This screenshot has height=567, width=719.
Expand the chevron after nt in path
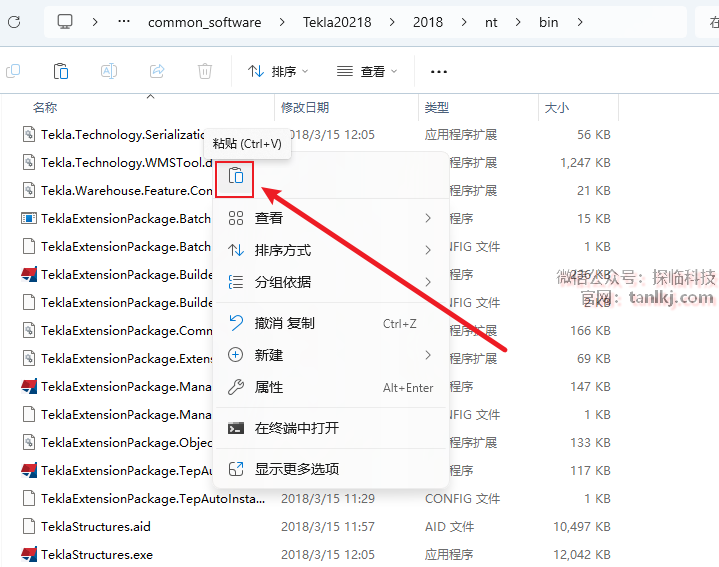(518, 22)
